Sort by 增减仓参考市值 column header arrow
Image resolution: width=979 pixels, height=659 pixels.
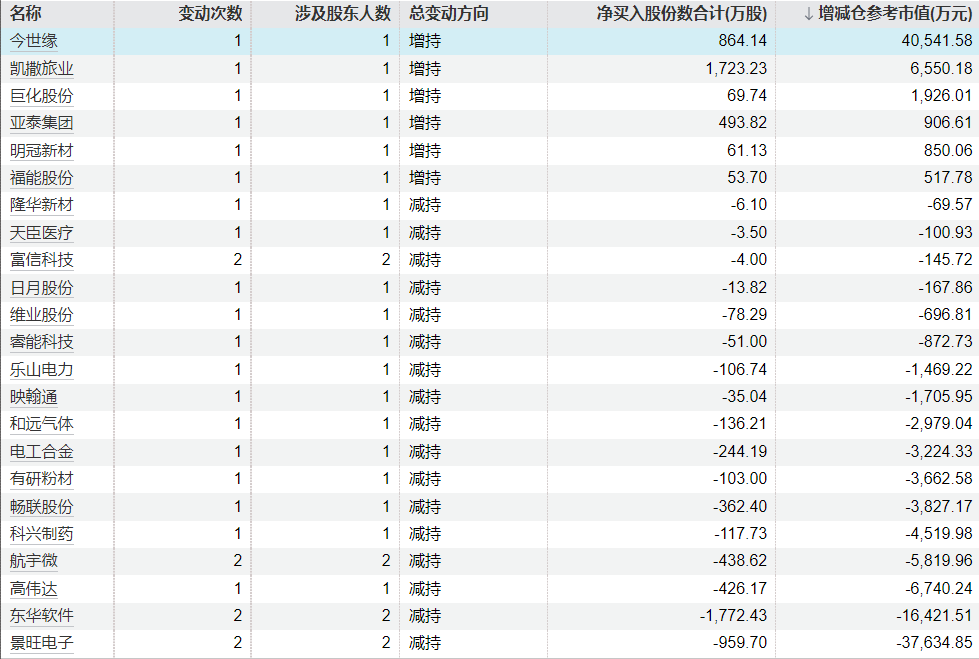(x=809, y=14)
